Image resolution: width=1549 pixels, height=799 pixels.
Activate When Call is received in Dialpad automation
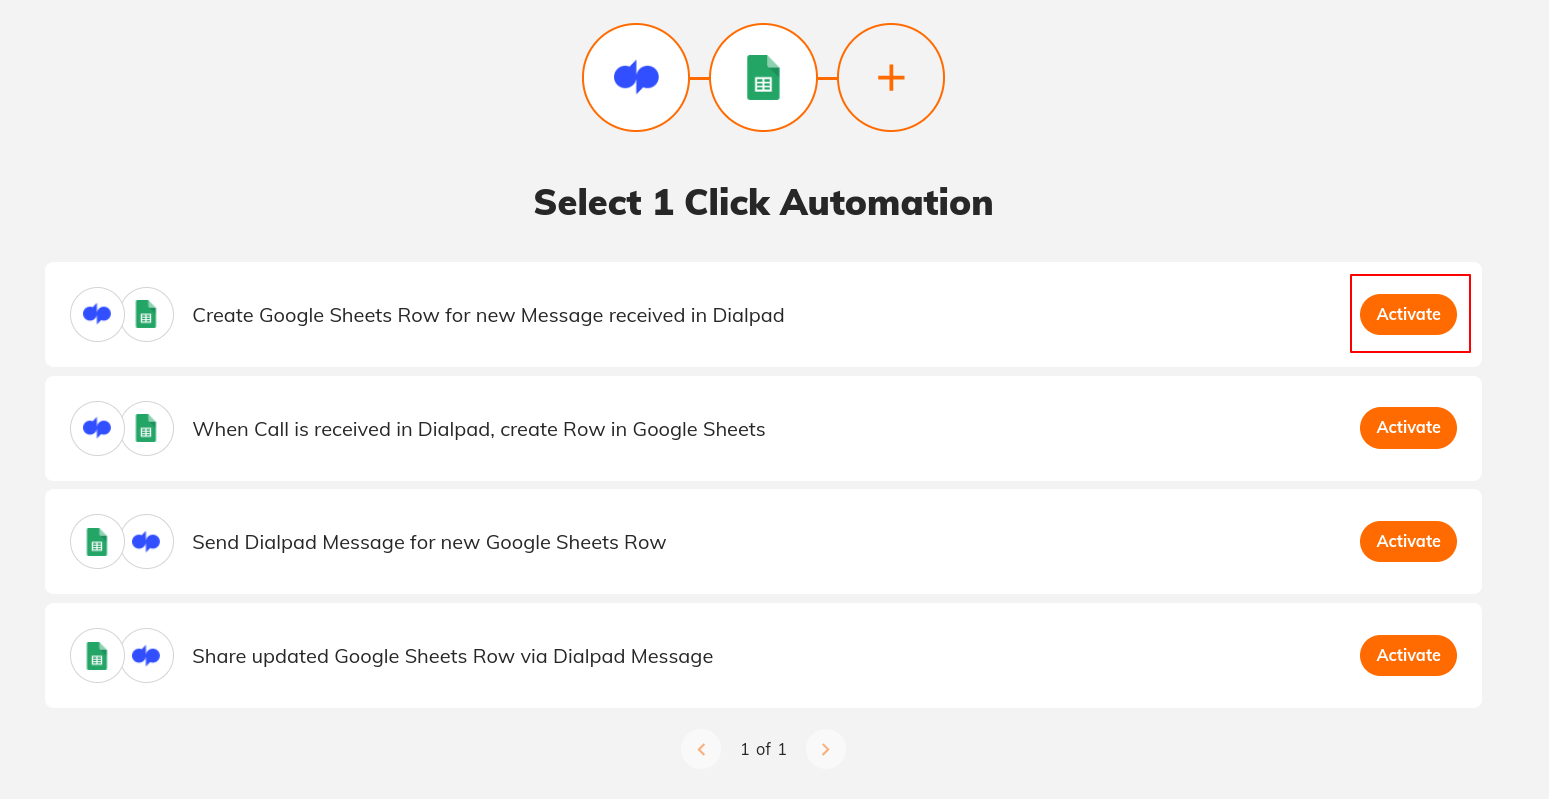click(x=1408, y=428)
